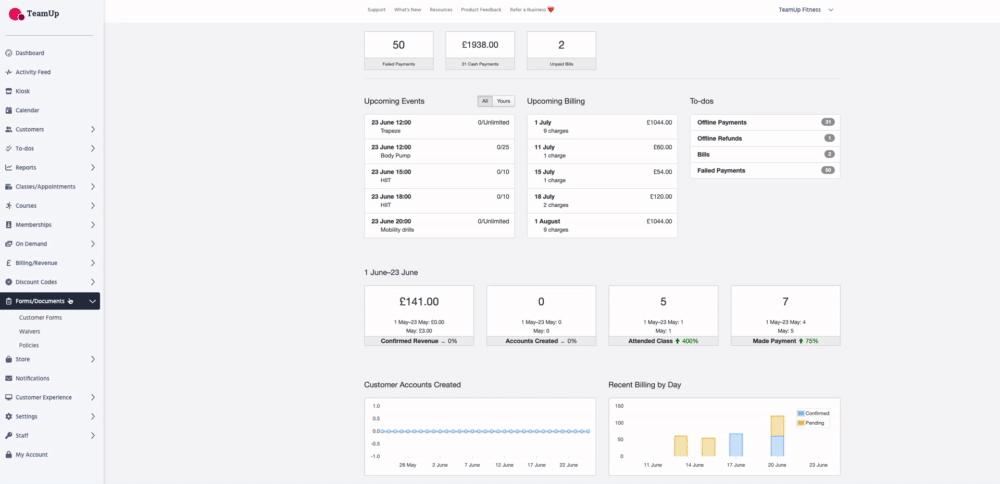Switch Upcoming Events filter to Yours
The image size is (1000, 484).
503,101
